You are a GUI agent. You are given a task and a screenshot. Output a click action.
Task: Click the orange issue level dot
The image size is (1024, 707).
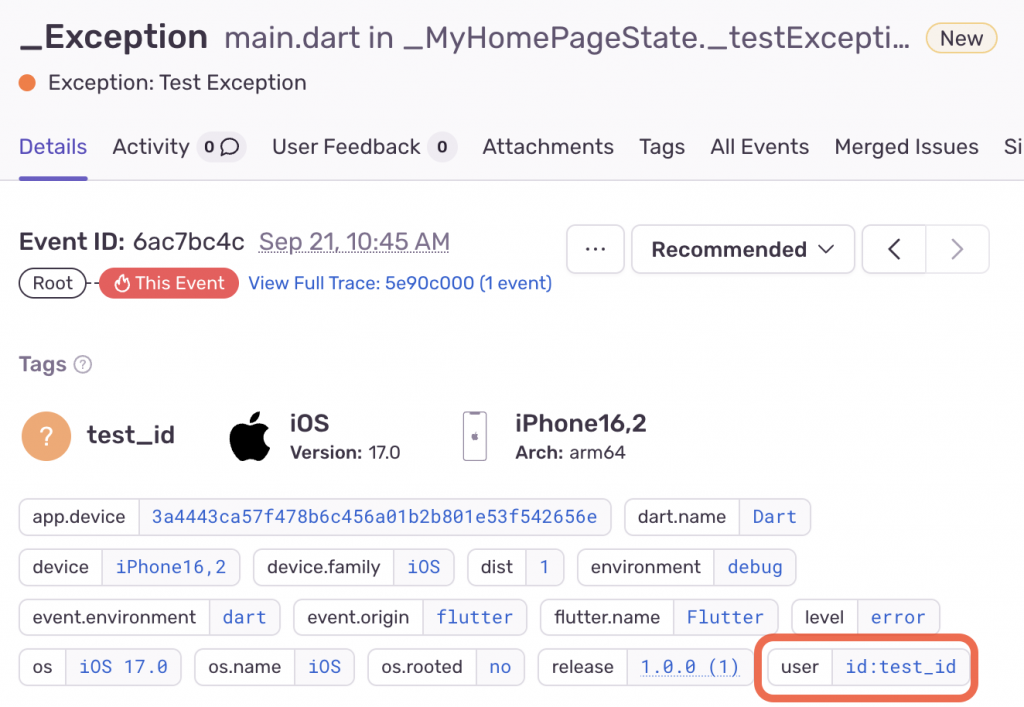coord(27,83)
